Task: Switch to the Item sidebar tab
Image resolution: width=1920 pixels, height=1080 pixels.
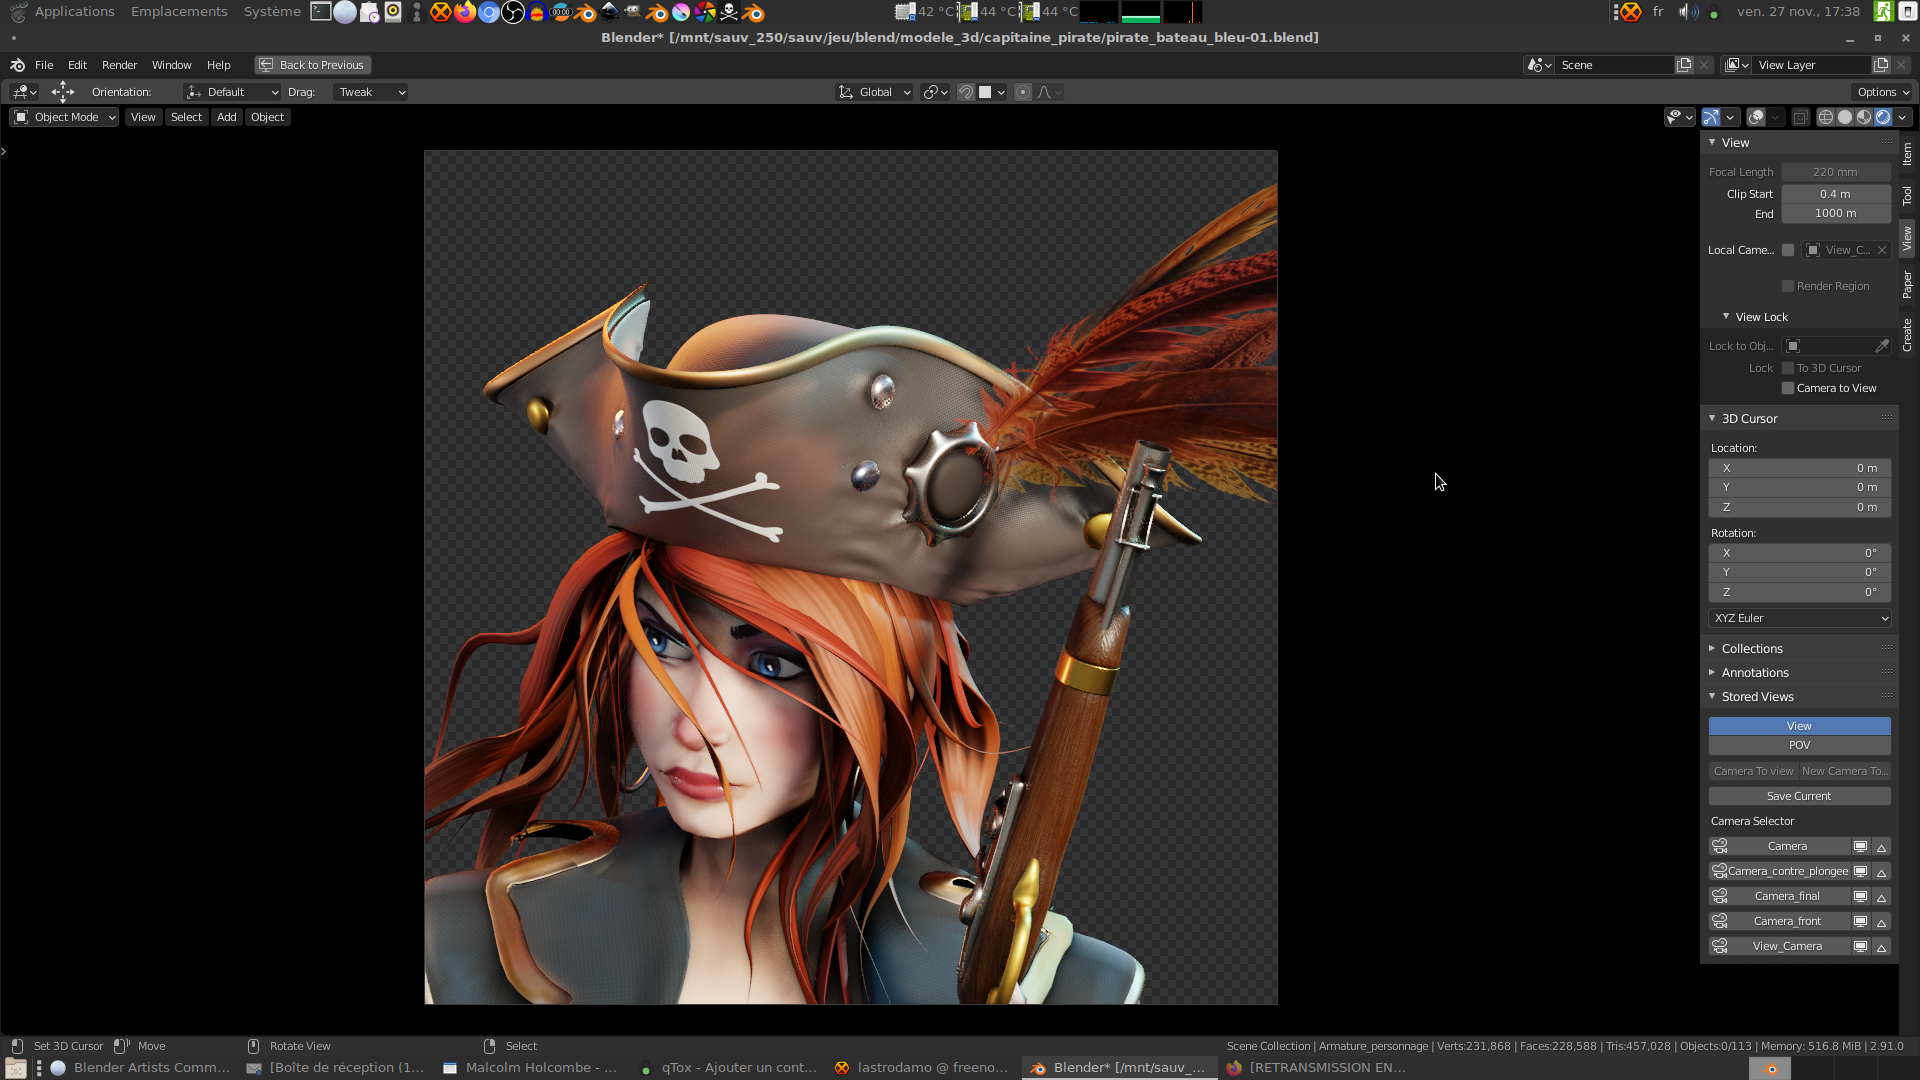Action: pyautogui.click(x=1908, y=154)
